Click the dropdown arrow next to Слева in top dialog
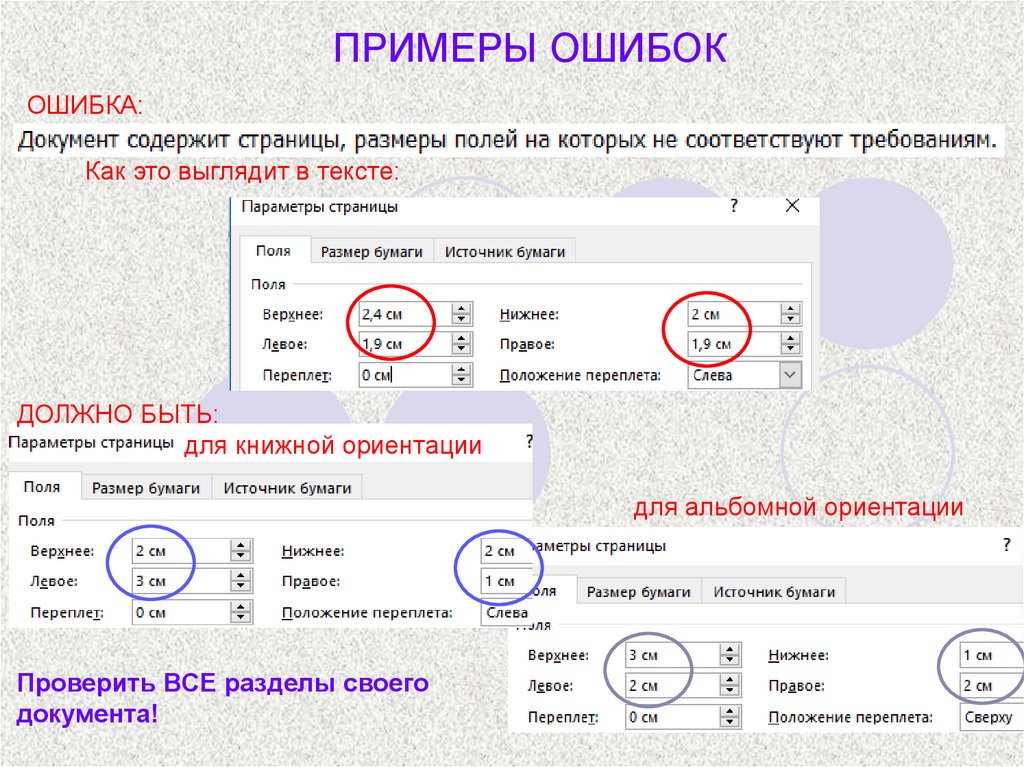Viewport: 1024px width, 767px height. click(x=791, y=375)
